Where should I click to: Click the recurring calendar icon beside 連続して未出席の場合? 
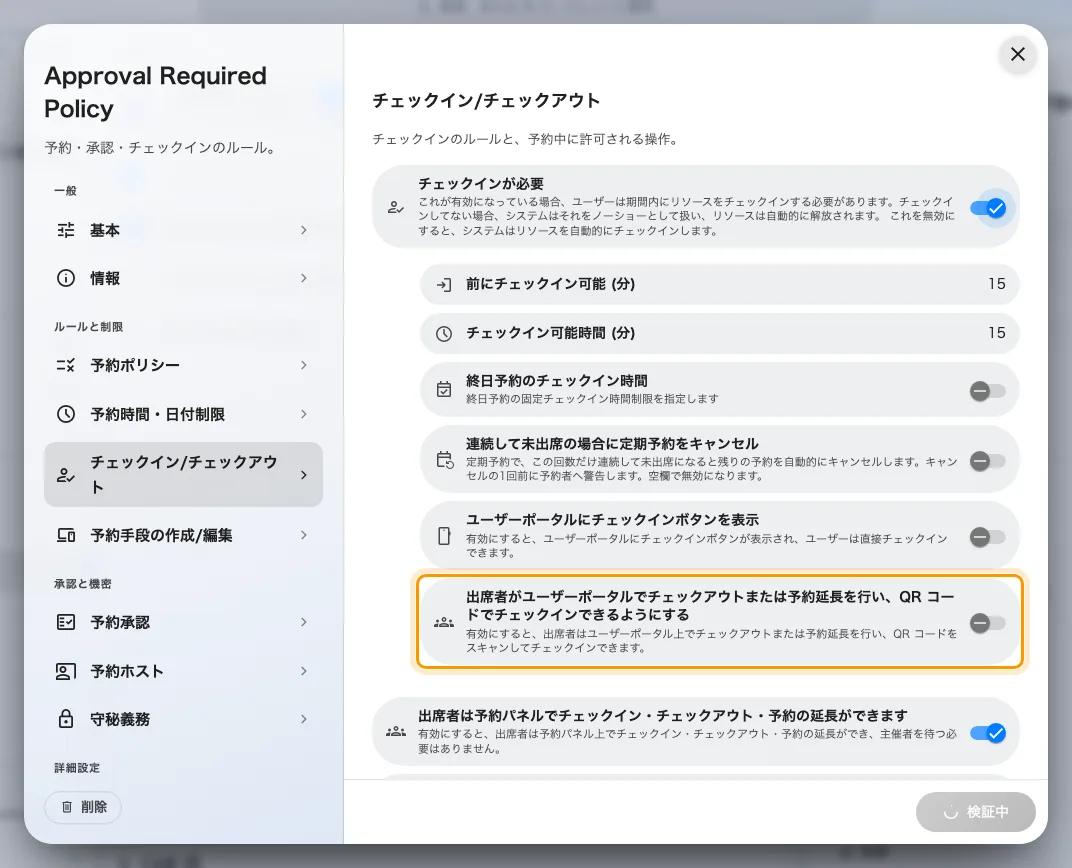point(444,460)
